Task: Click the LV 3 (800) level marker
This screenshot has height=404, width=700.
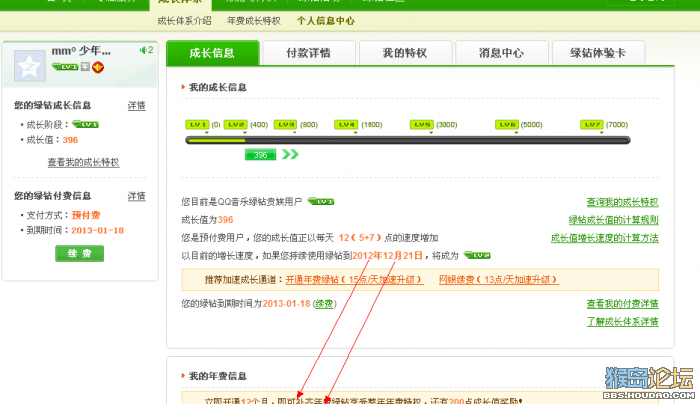Action: 286,125
